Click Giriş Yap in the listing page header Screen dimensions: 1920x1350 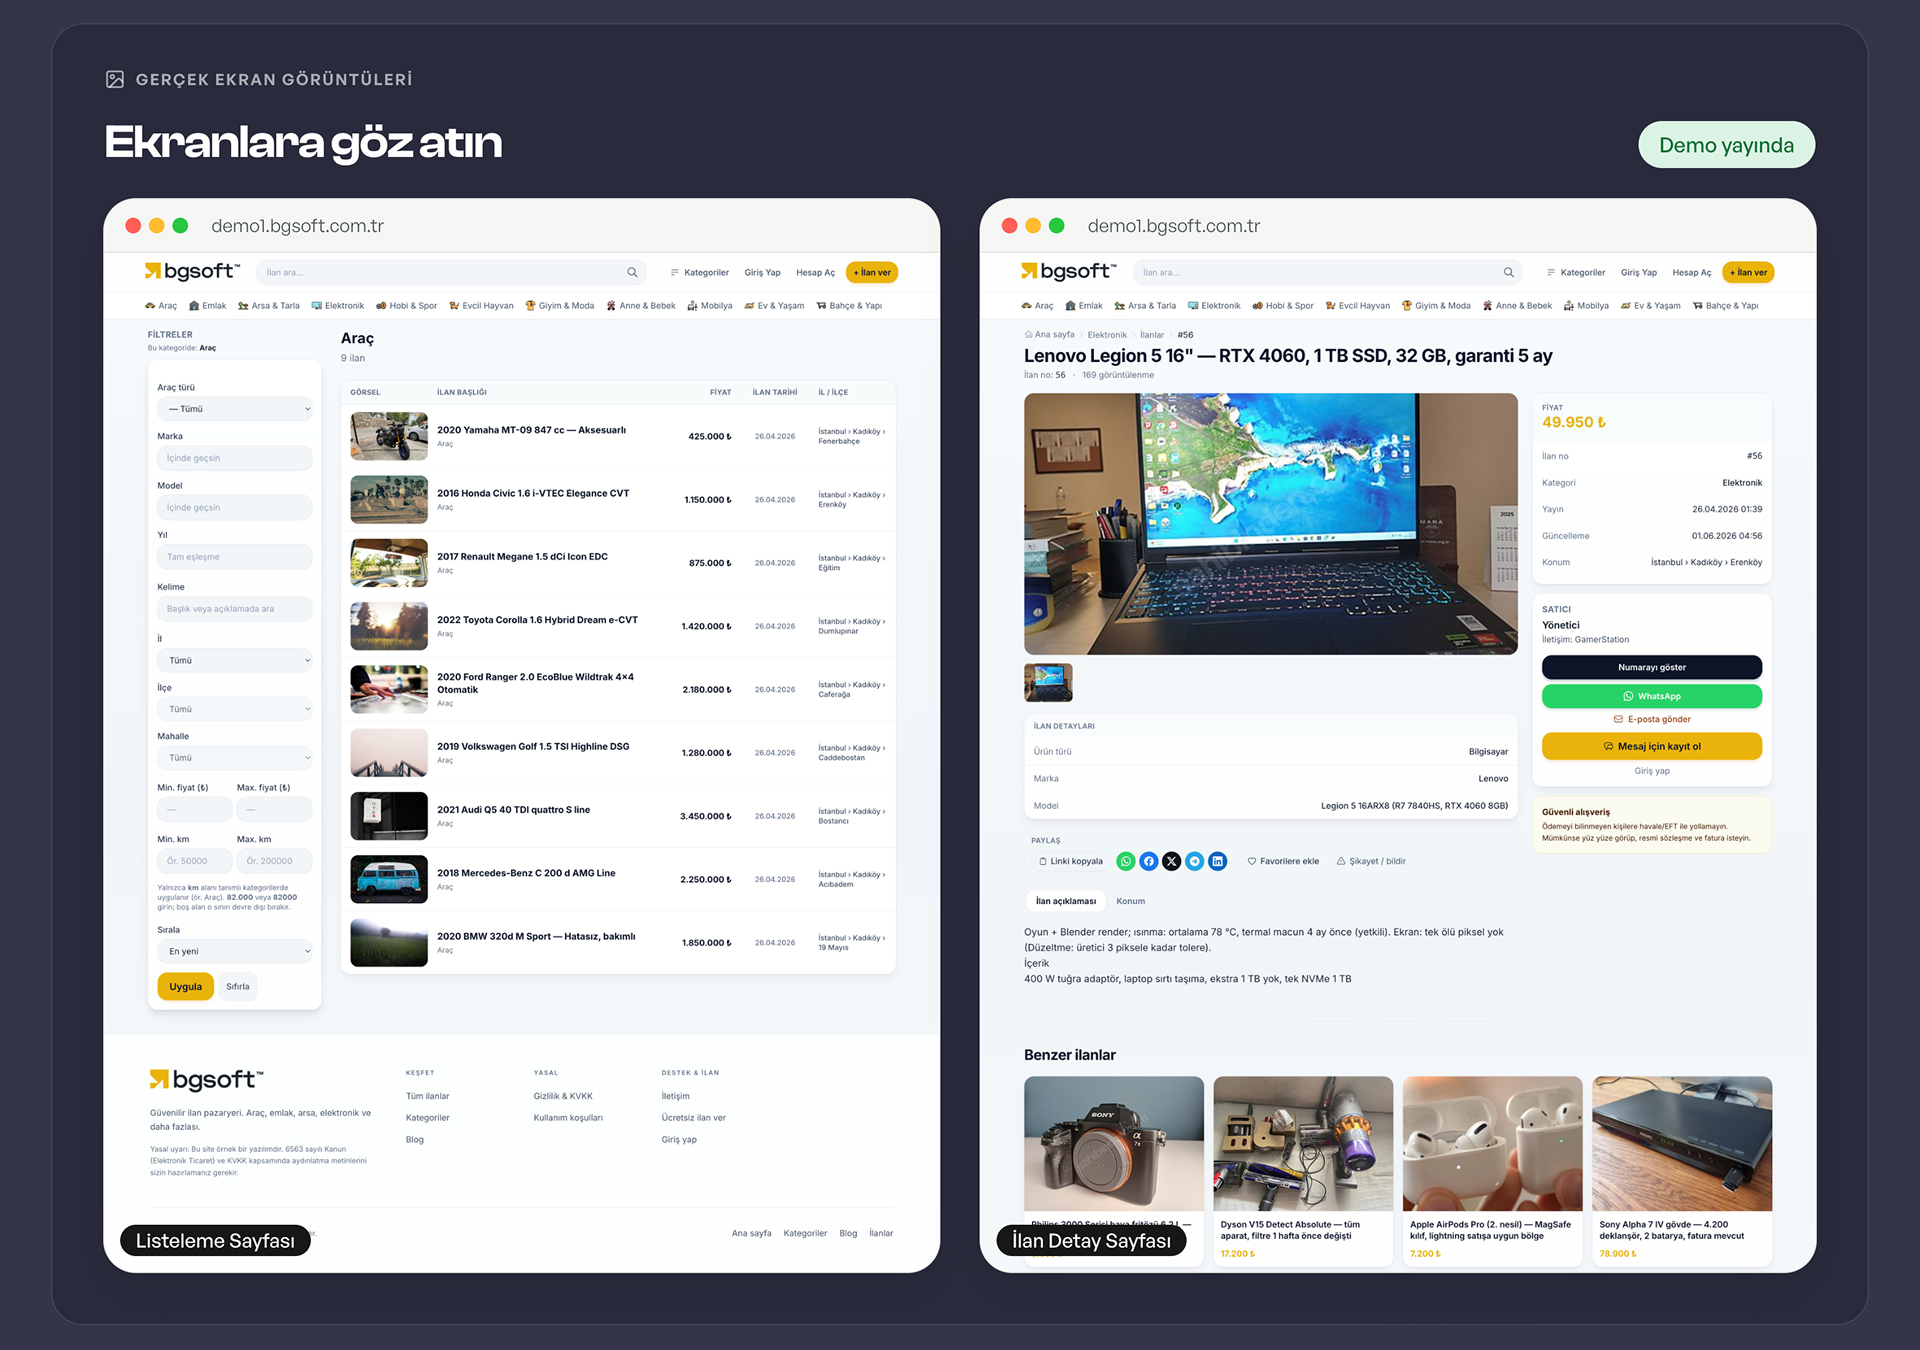pos(762,272)
